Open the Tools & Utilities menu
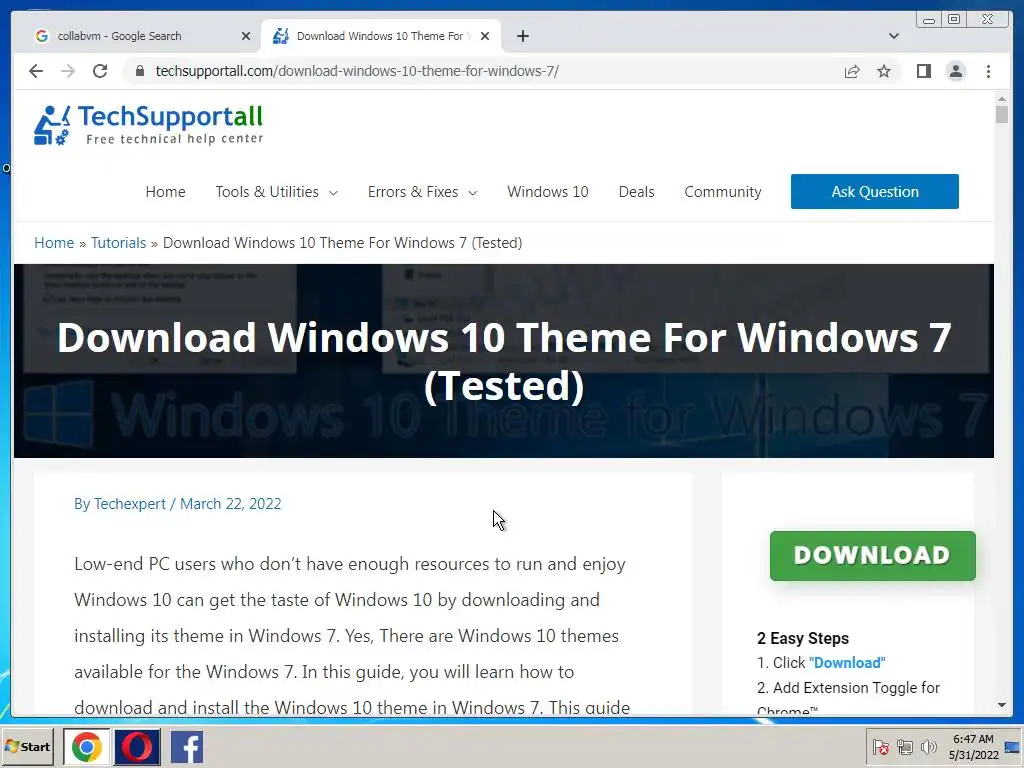 pos(267,192)
